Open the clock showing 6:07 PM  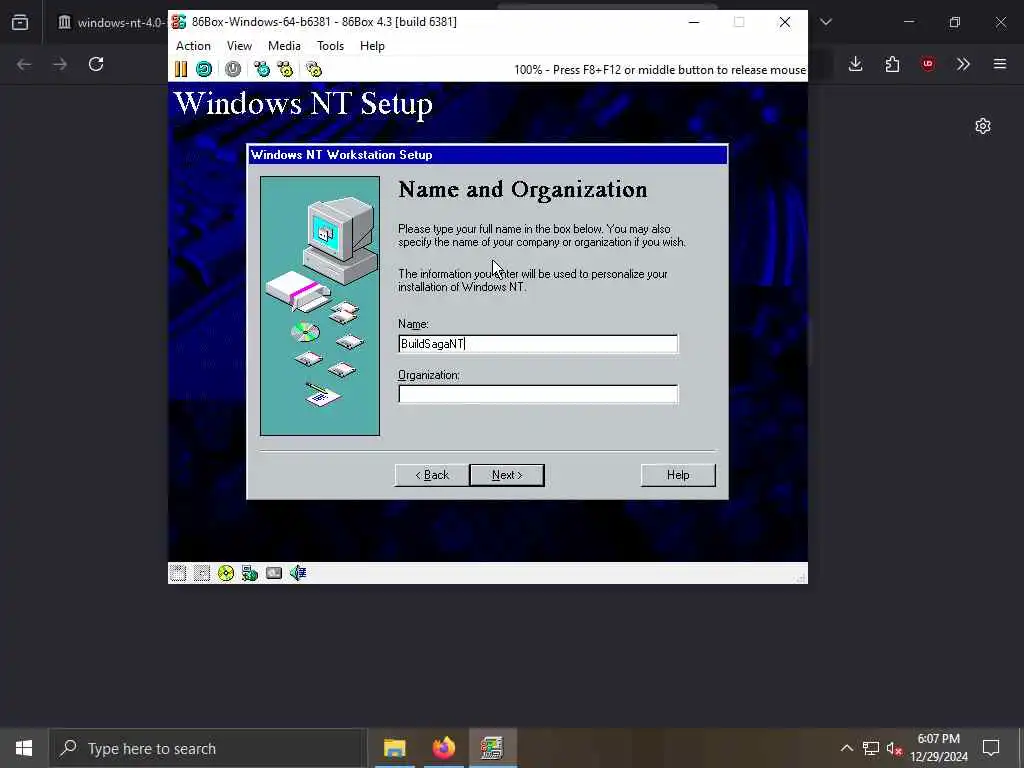click(939, 748)
